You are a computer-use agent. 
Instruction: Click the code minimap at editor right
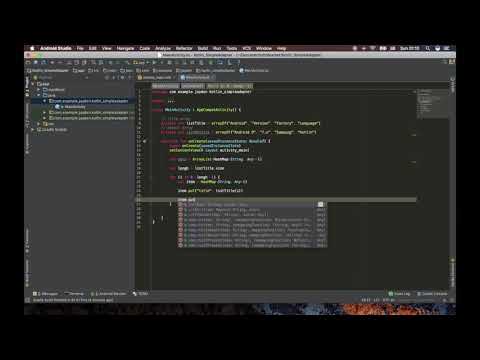(x=432, y=103)
